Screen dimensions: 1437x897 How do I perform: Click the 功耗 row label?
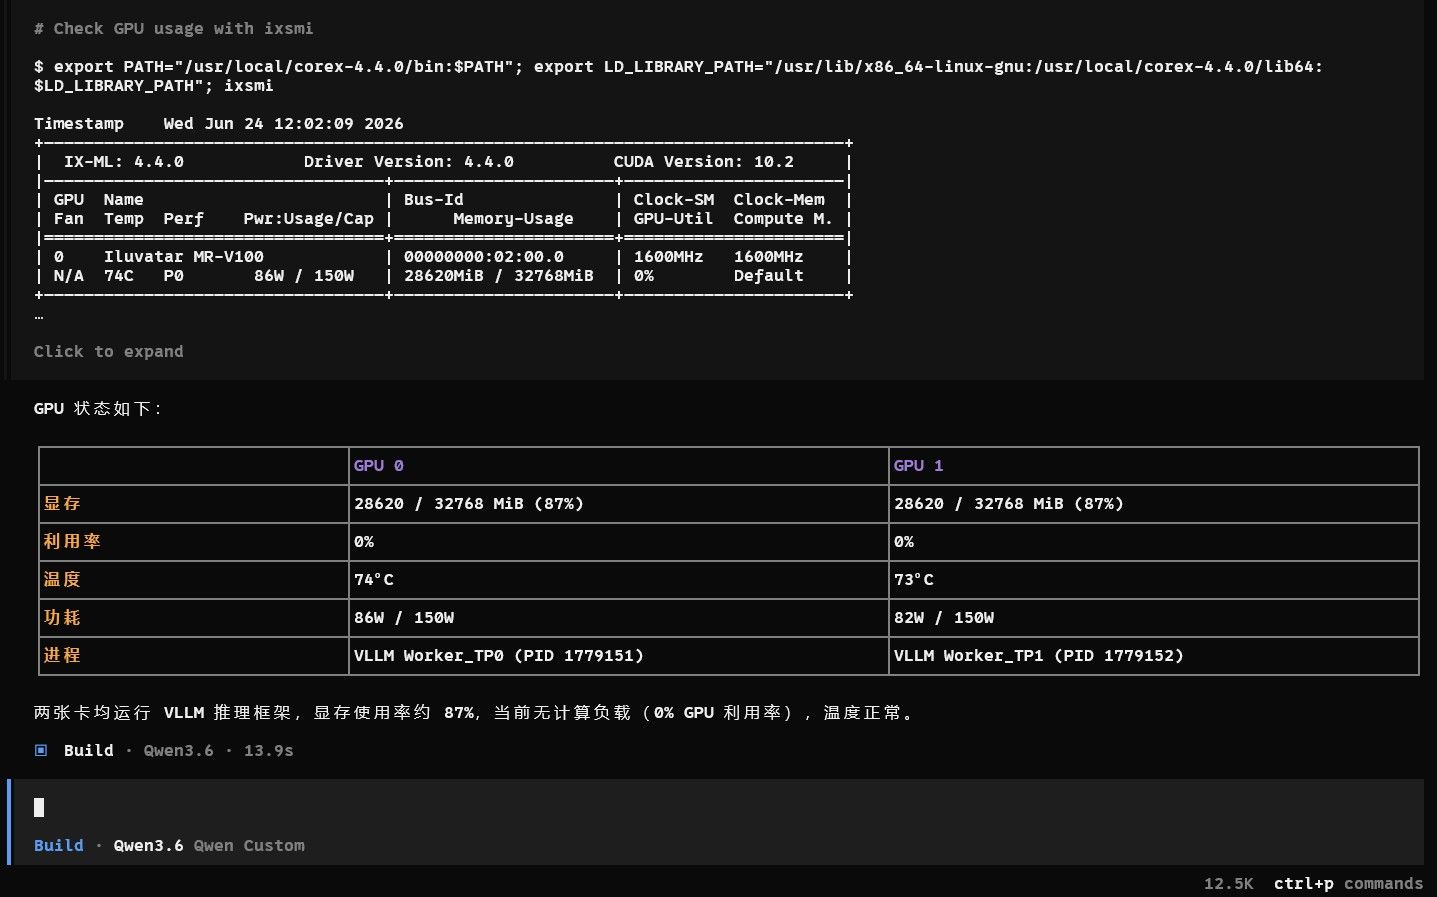(62, 617)
